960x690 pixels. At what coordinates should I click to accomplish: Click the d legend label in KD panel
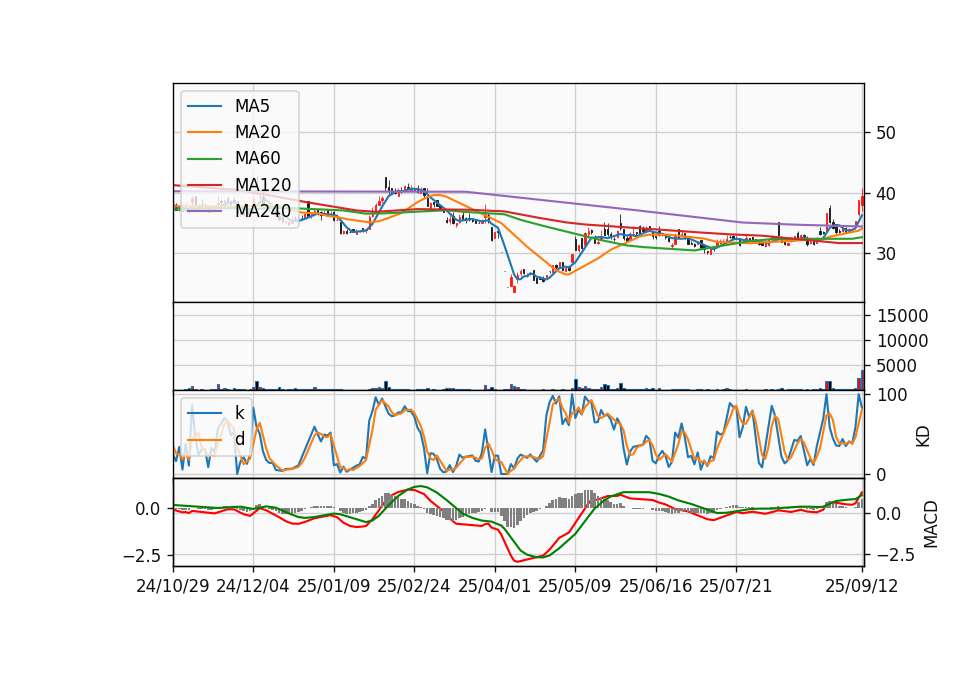[x=240, y=439]
